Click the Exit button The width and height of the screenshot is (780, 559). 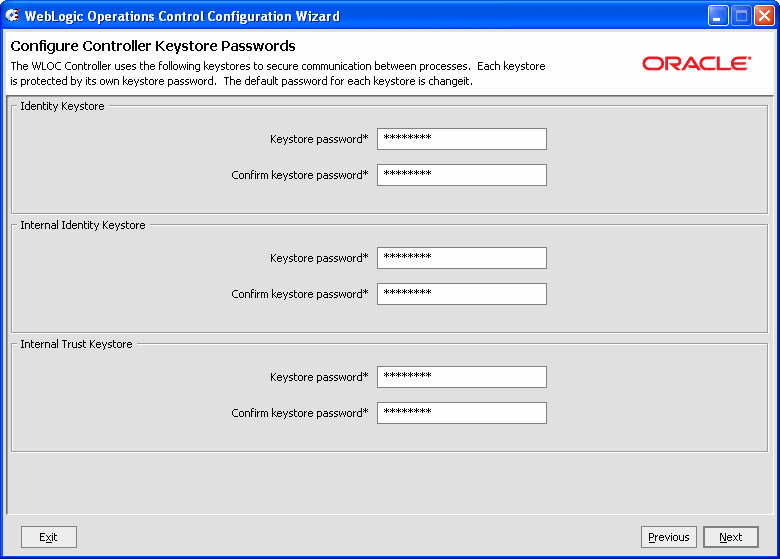(x=49, y=537)
